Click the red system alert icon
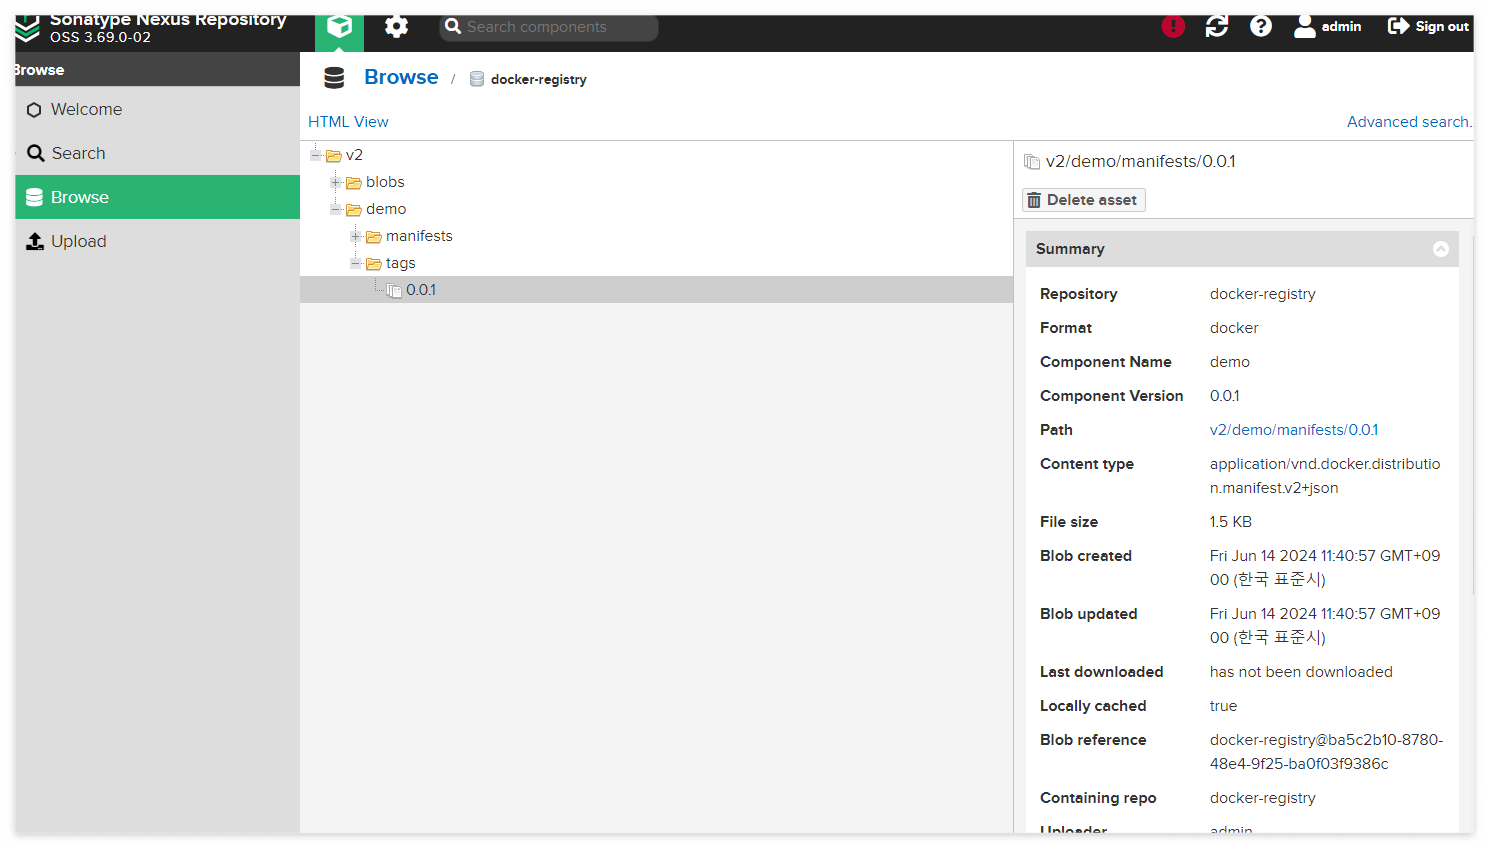1489x848 pixels. (x=1173, y=27)
